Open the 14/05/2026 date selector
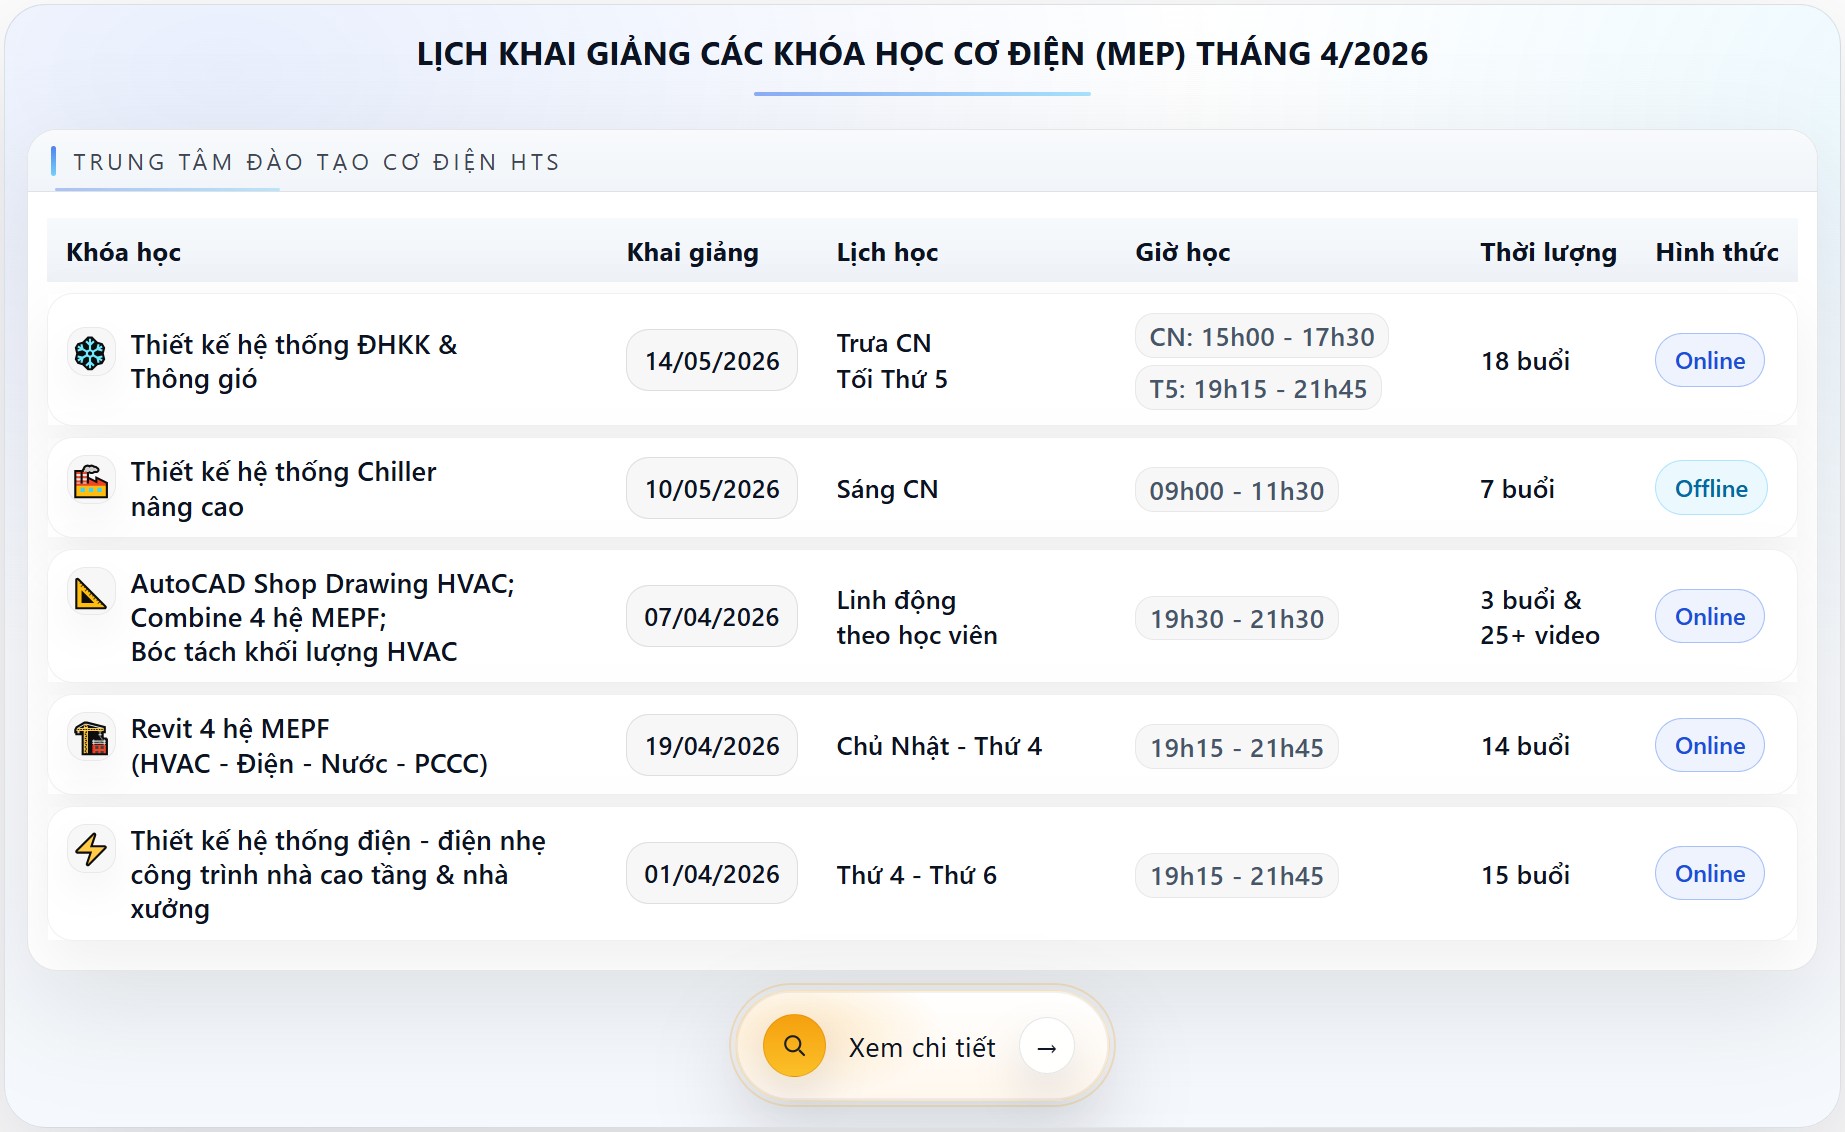Image resolution: width=1845 pixels, height=1132 pixels. tap(711, 360)
